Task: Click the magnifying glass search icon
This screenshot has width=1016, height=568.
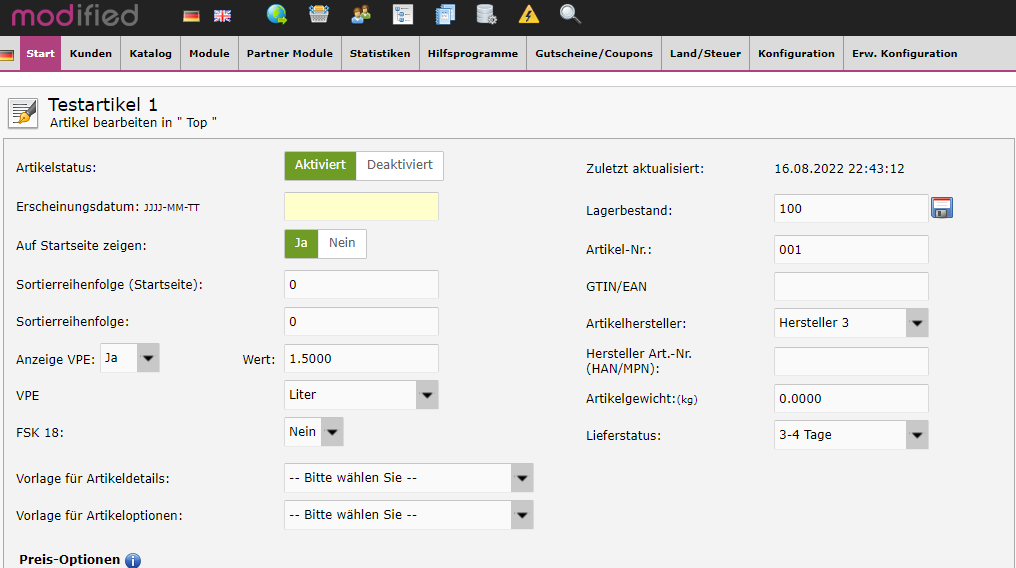Action: click(570, 14)
